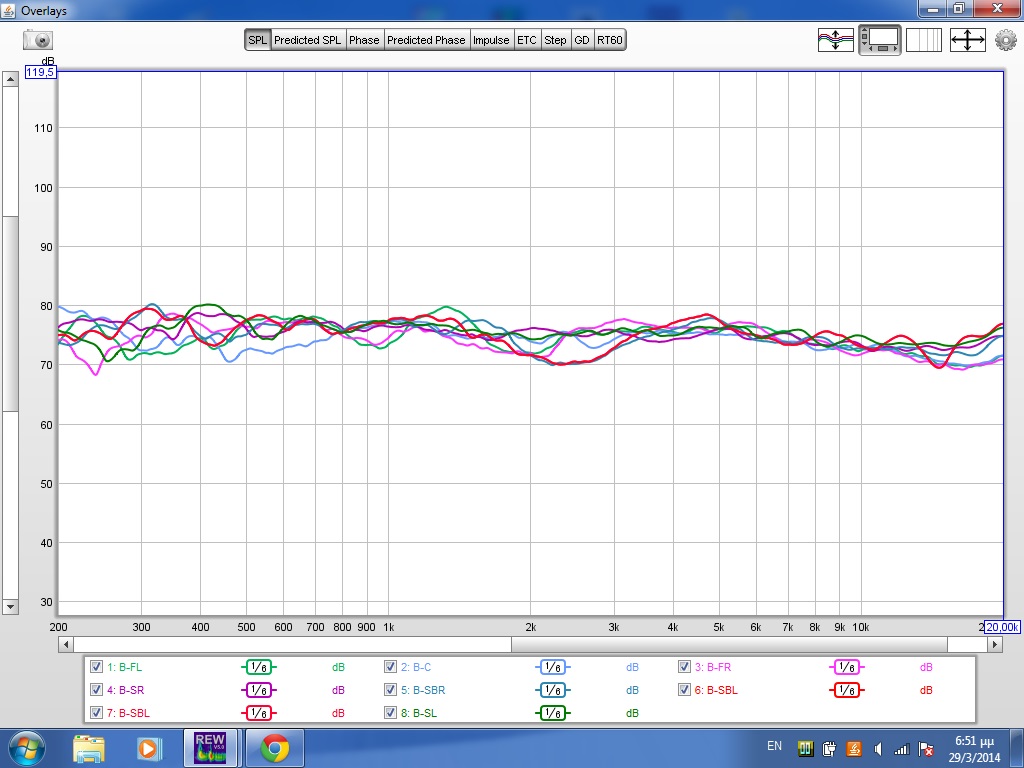Click the safely remove hardware tray icon
The height and width of the screenshot is (768, 1024).
coord(829,749)
